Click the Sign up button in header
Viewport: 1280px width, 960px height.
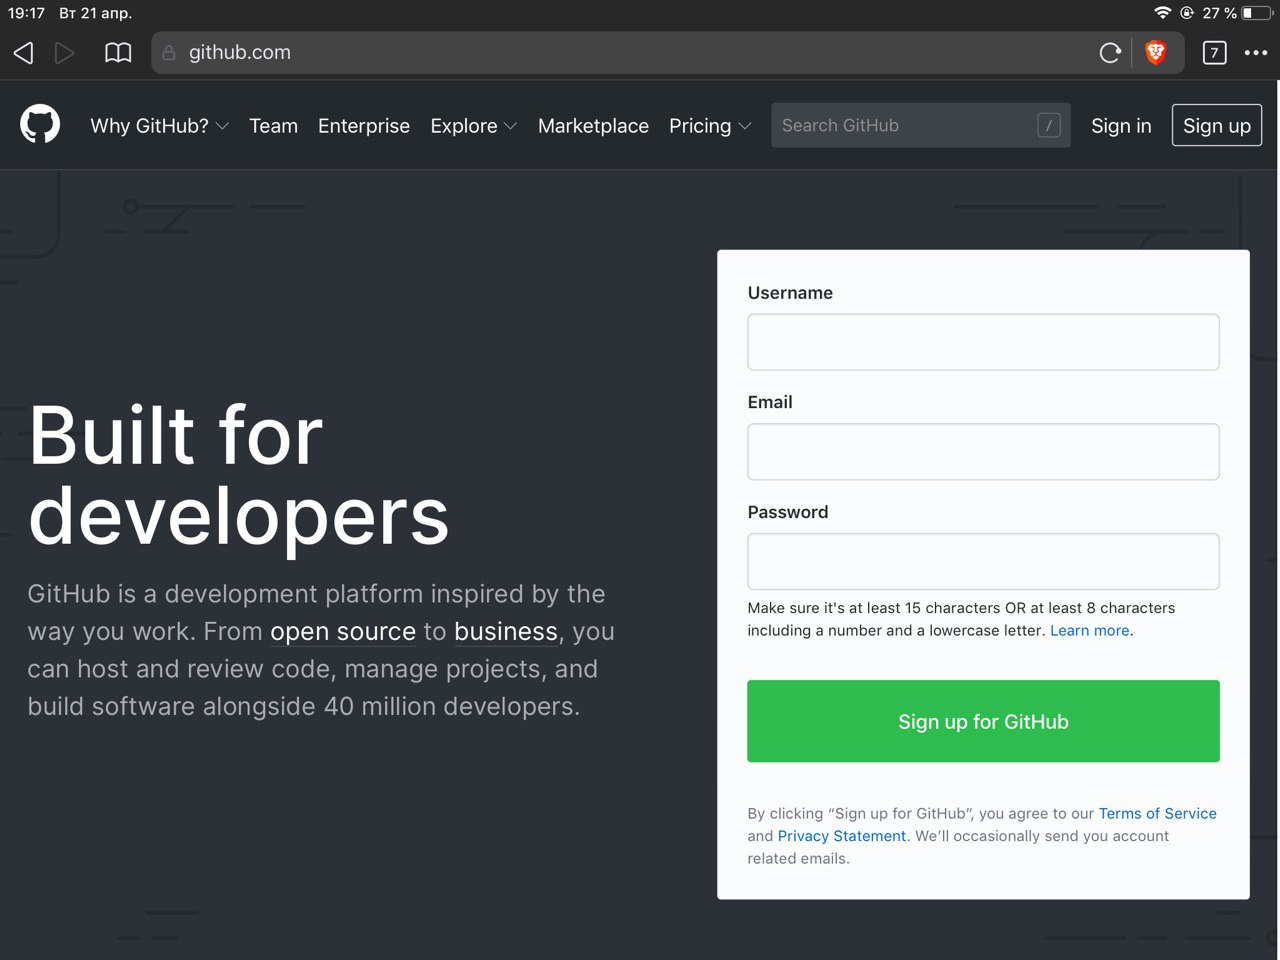[1217, 126]
